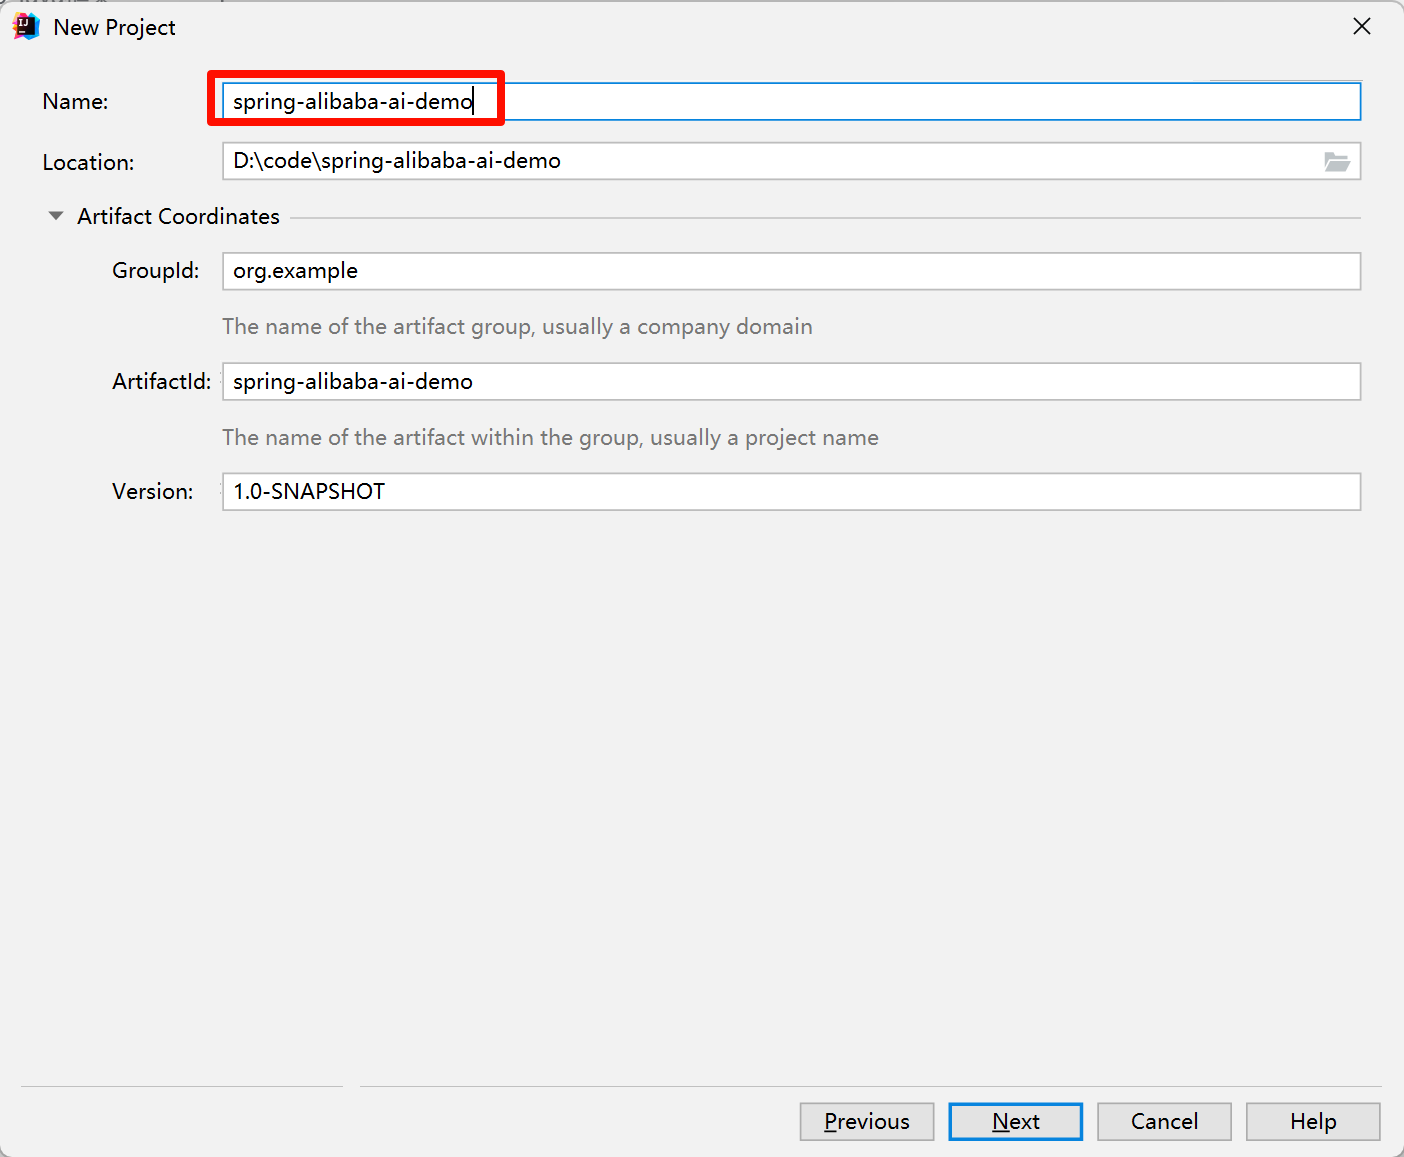1404x1157 pixels.
Task: Click the Name label
Action: 76,101
